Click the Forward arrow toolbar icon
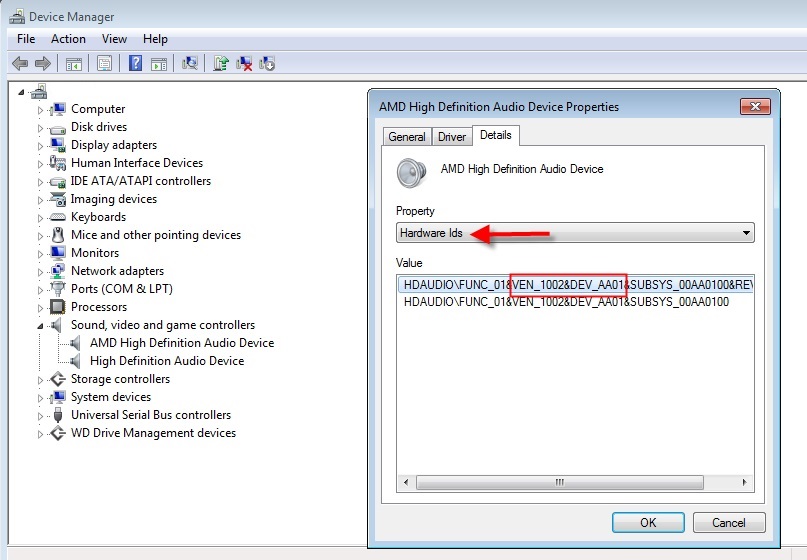 (43, 64)
